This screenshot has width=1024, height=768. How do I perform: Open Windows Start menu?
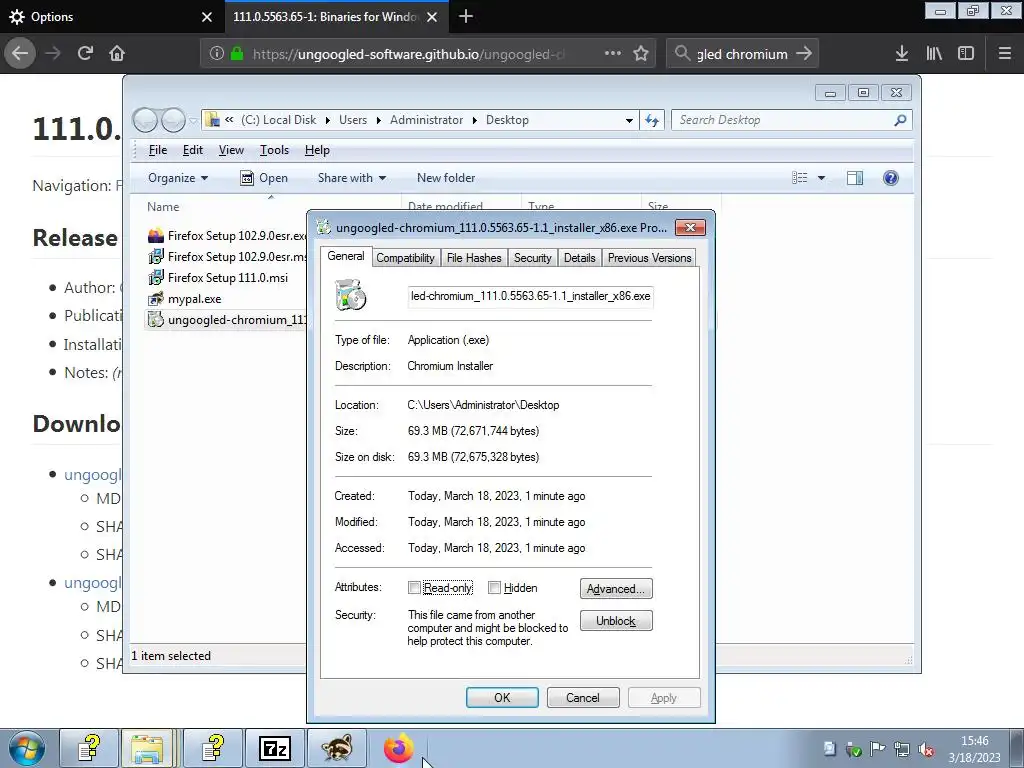pos(27,748)
